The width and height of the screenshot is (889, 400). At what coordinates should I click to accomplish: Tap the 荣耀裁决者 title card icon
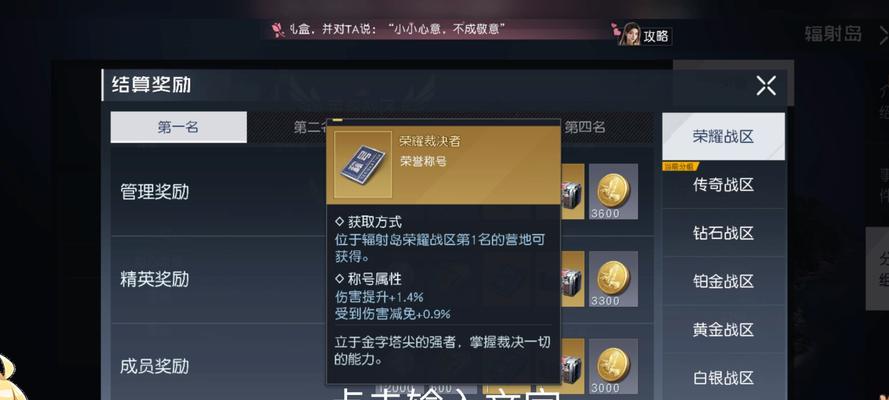pyautogui.click(x=363, y=165)
